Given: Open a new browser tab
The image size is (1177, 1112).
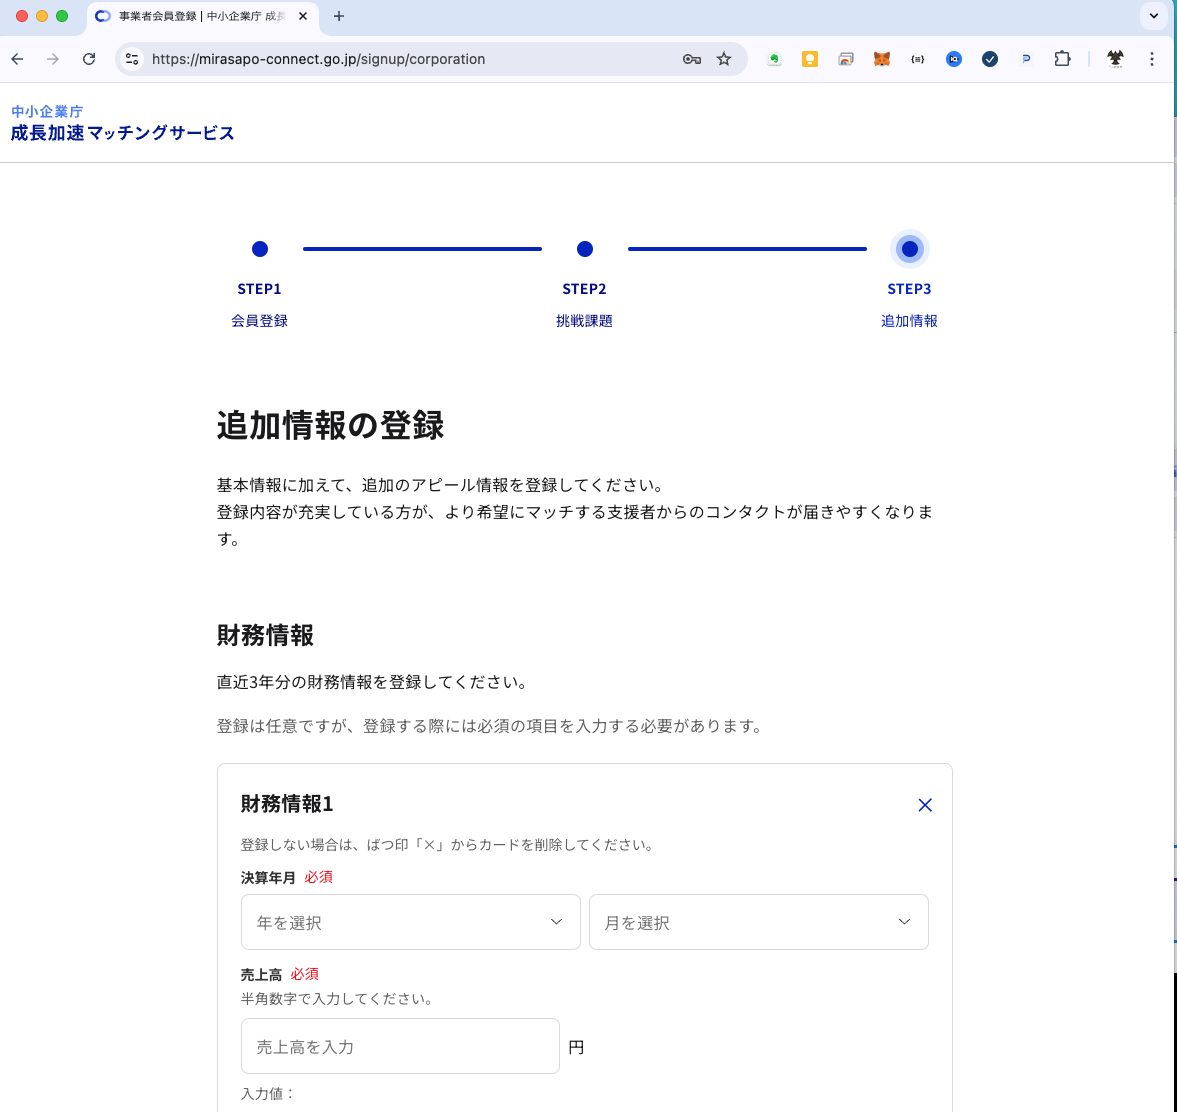Looking at the screenshot, I should 339,16.
